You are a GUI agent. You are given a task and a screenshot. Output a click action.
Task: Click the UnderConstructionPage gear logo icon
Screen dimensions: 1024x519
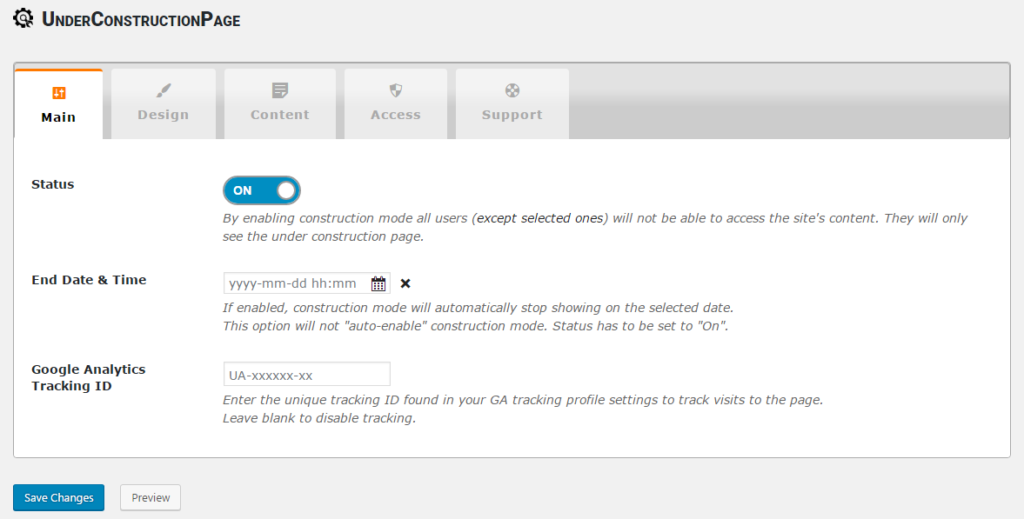pyautogui.click(x=23, y=18)
